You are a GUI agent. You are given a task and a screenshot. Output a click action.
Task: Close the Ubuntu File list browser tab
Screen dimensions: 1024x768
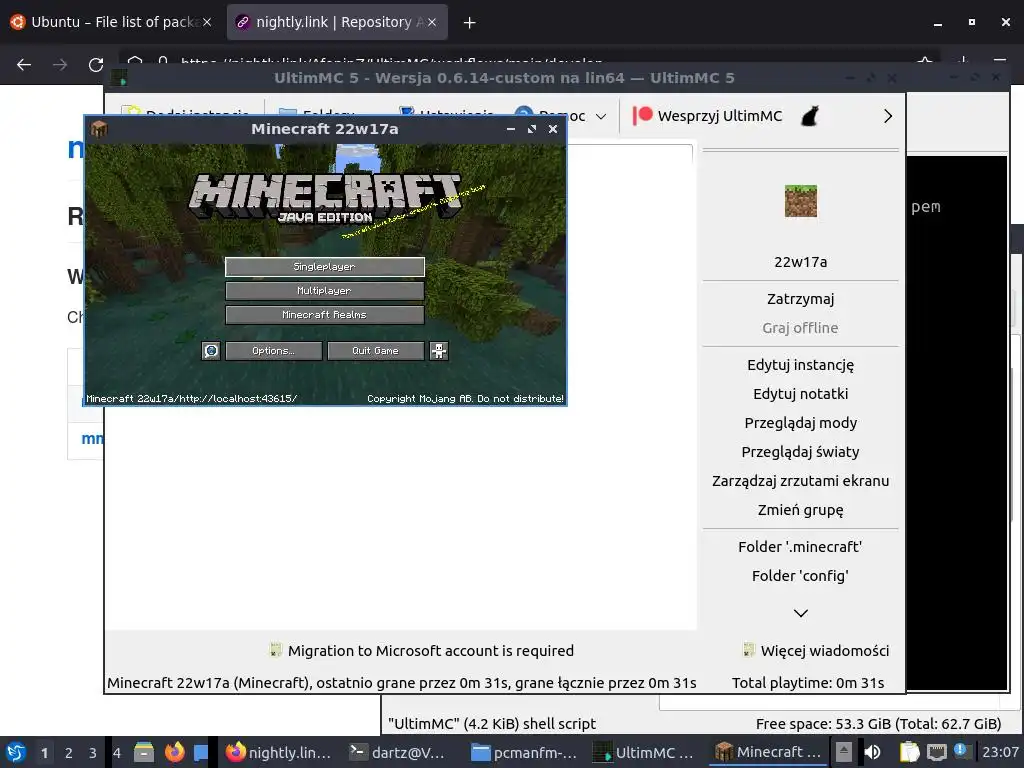point(207,22)
